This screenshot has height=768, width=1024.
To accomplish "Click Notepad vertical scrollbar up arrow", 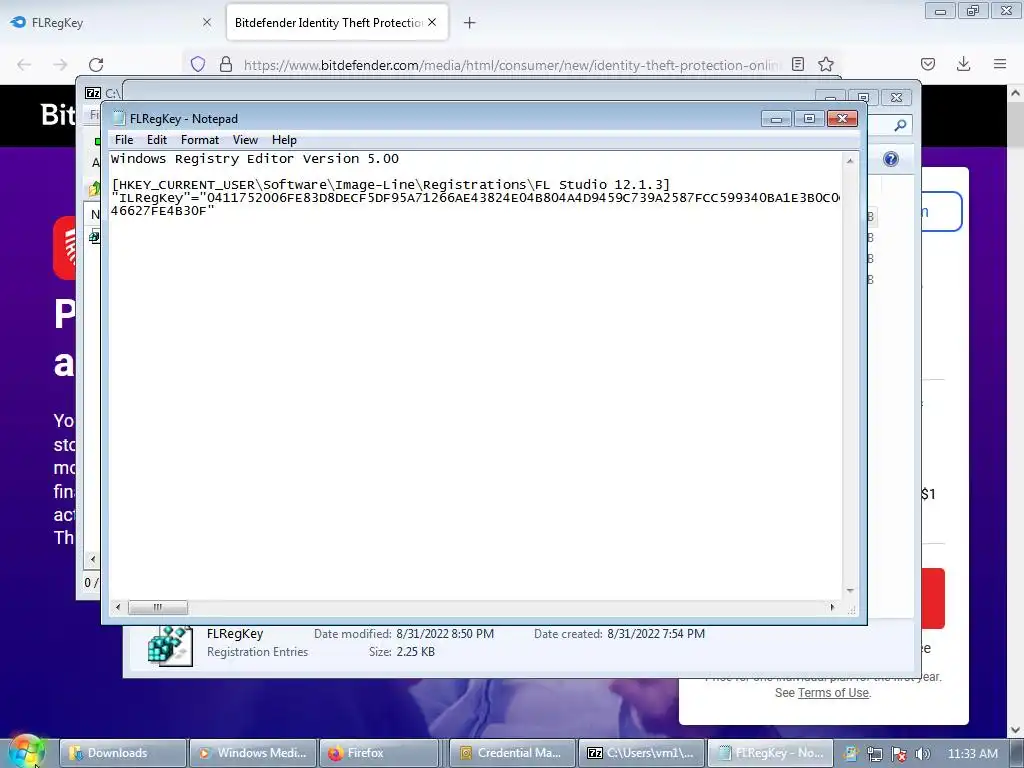I will pyautogui.click(x=850, y=161).
